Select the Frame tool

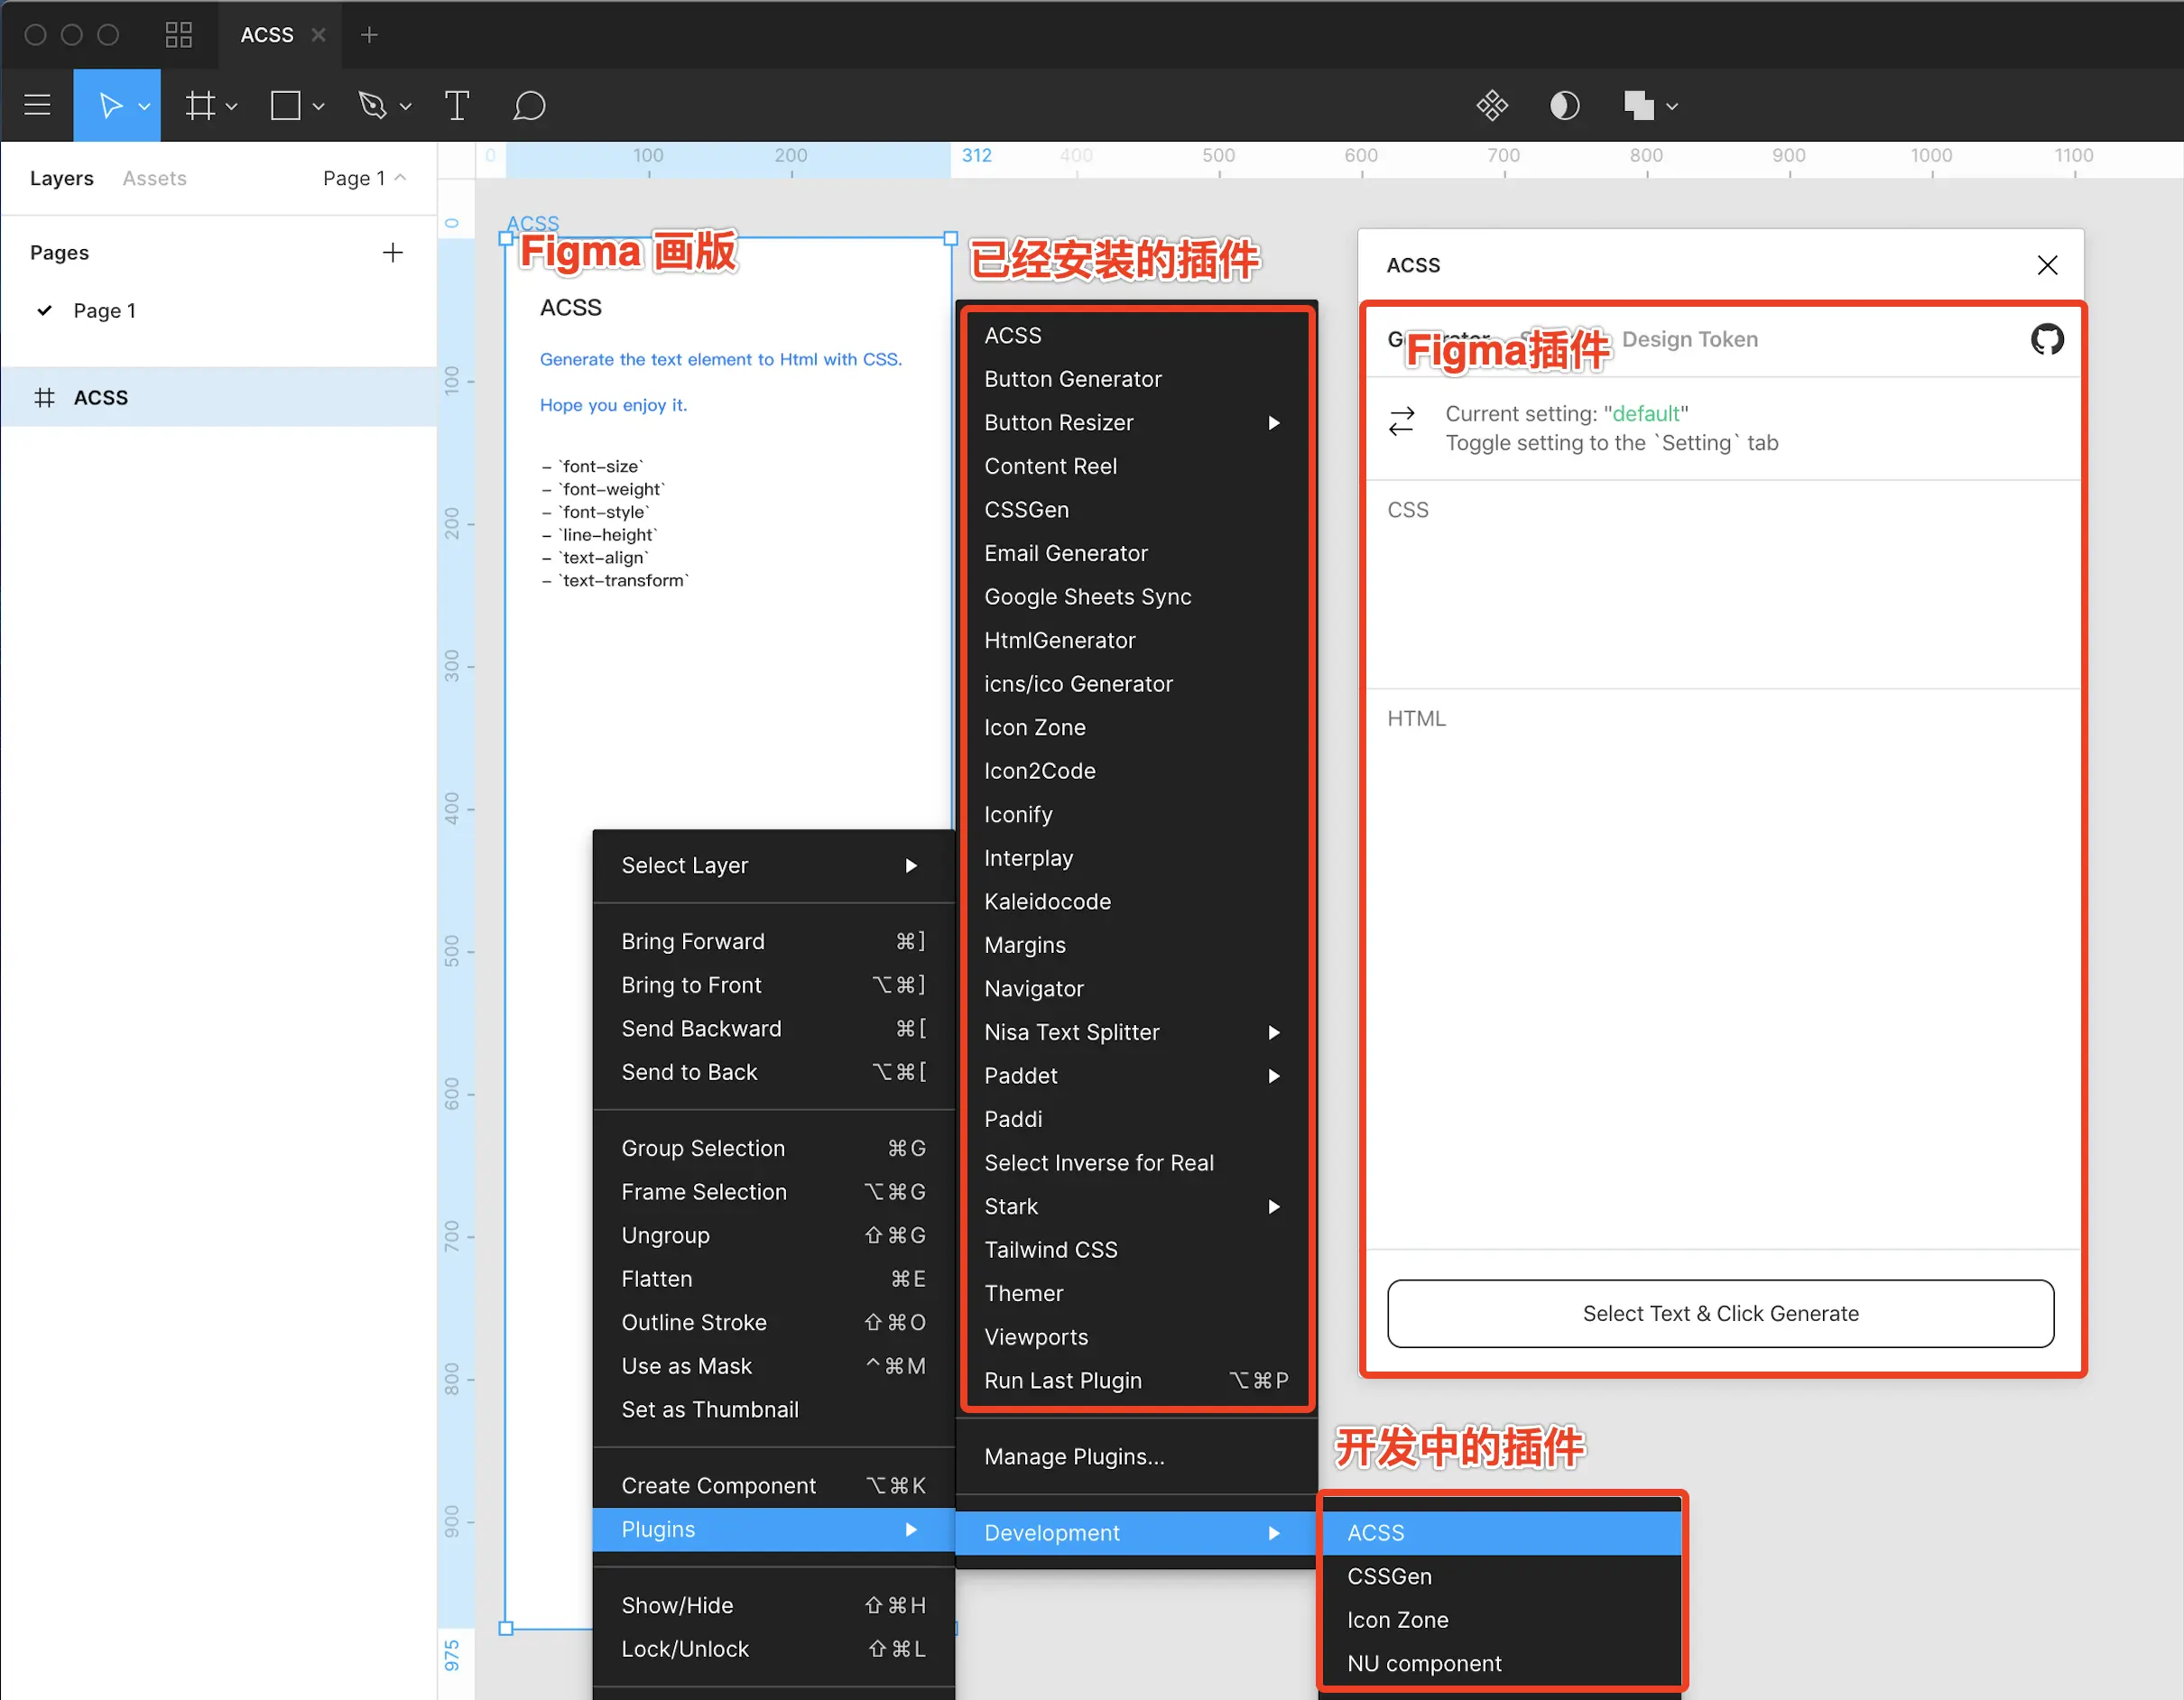(200, 105)
